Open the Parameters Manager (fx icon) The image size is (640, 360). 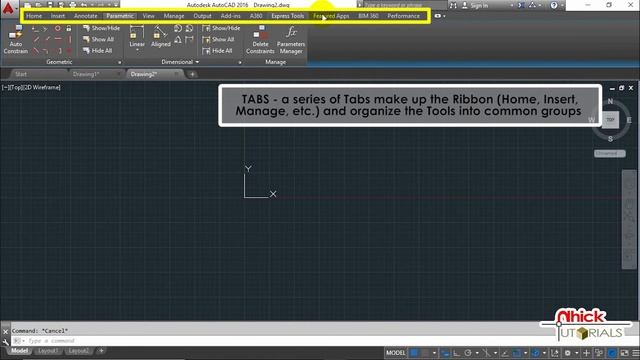click(x=291, y=40)
